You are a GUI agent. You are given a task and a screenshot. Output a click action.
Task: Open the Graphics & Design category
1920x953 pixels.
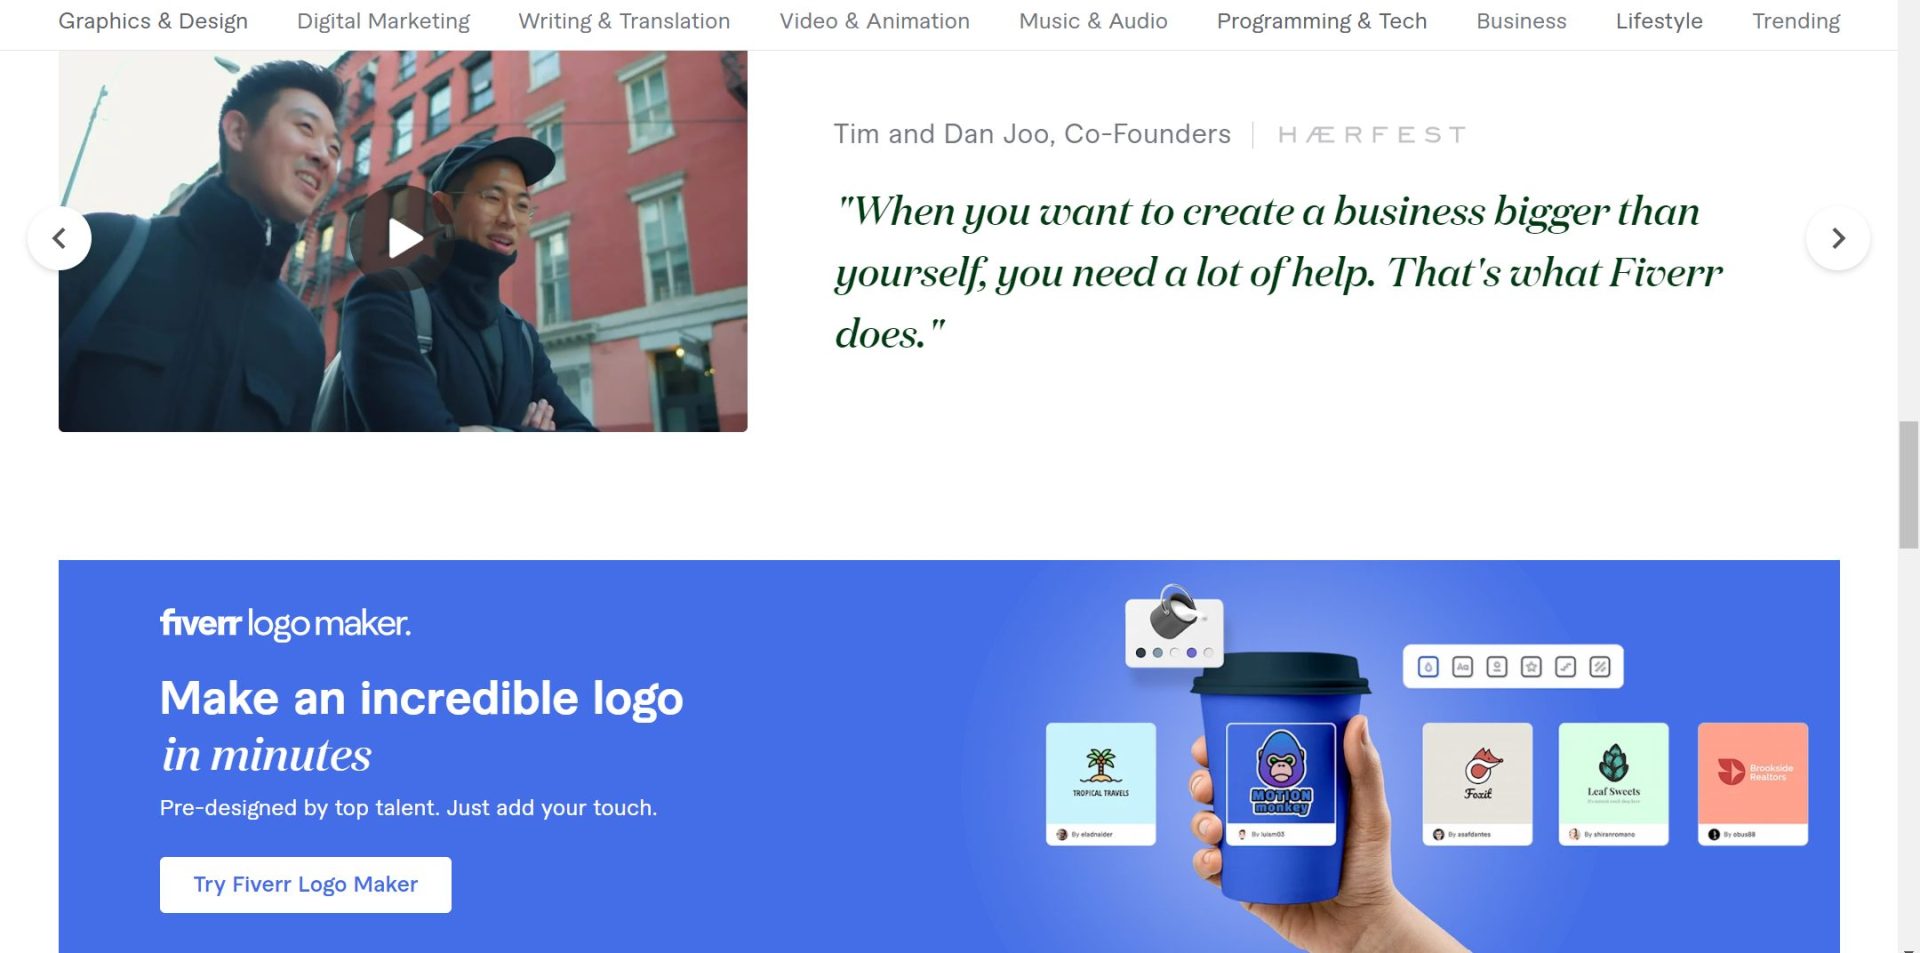(153, 21)
